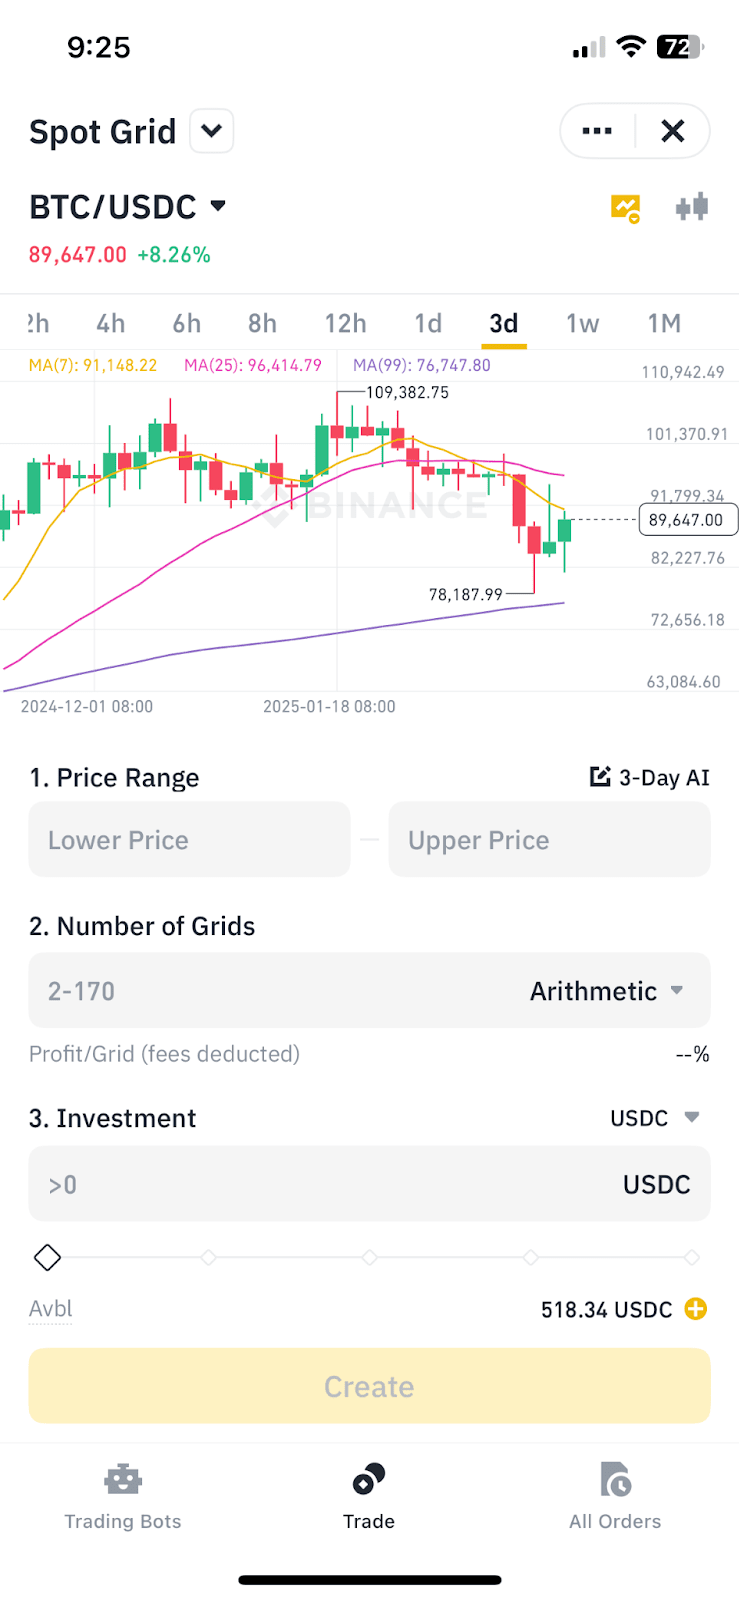
Task: Switch to the 1w chart interval
Action: coord(582,323)
